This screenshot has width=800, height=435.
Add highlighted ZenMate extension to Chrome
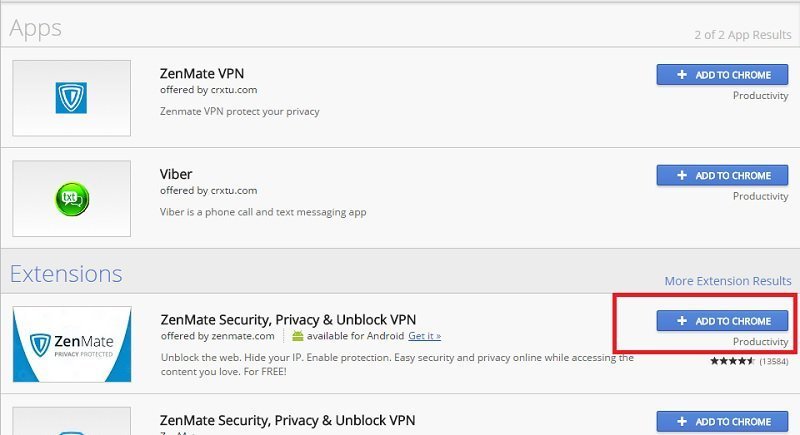(x=722, y=321)
